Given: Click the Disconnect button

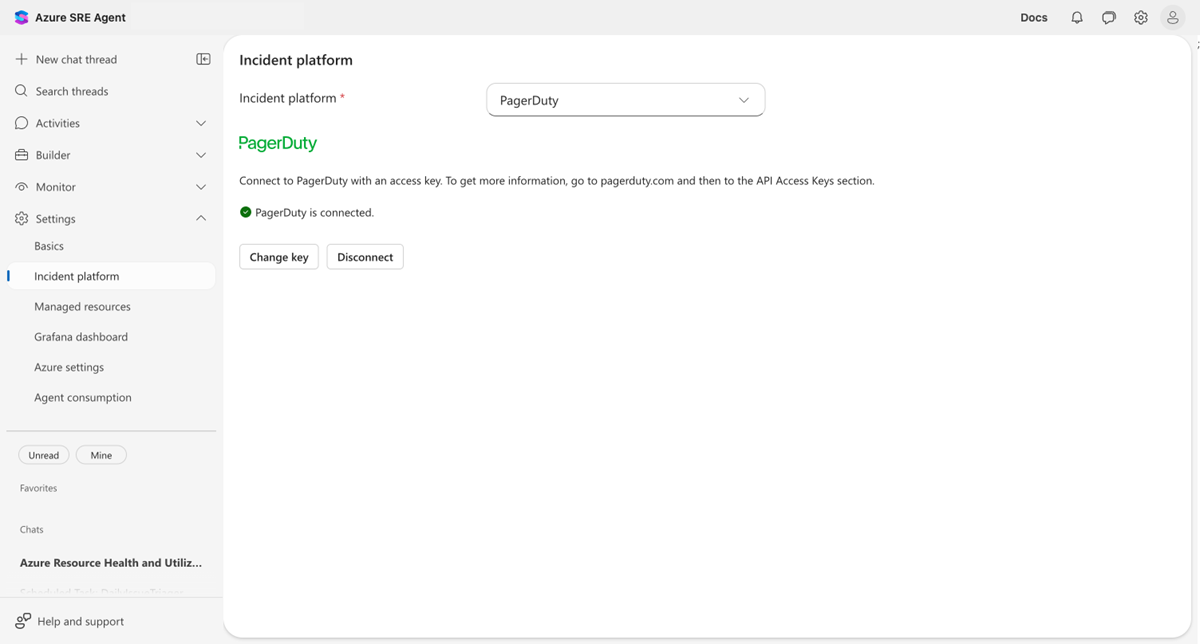Looking at the screenshot, I should click(365, 257).
